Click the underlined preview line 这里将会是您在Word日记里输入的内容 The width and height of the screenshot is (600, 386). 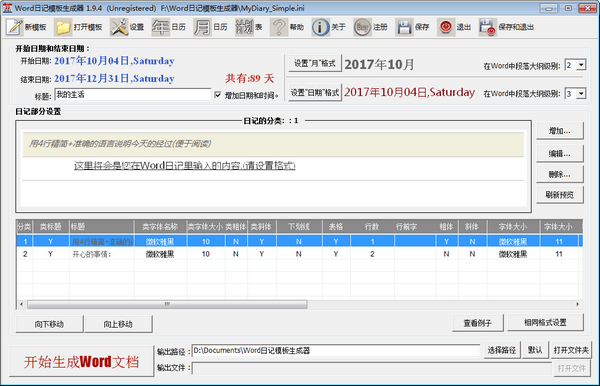click(x=184, y=166)
